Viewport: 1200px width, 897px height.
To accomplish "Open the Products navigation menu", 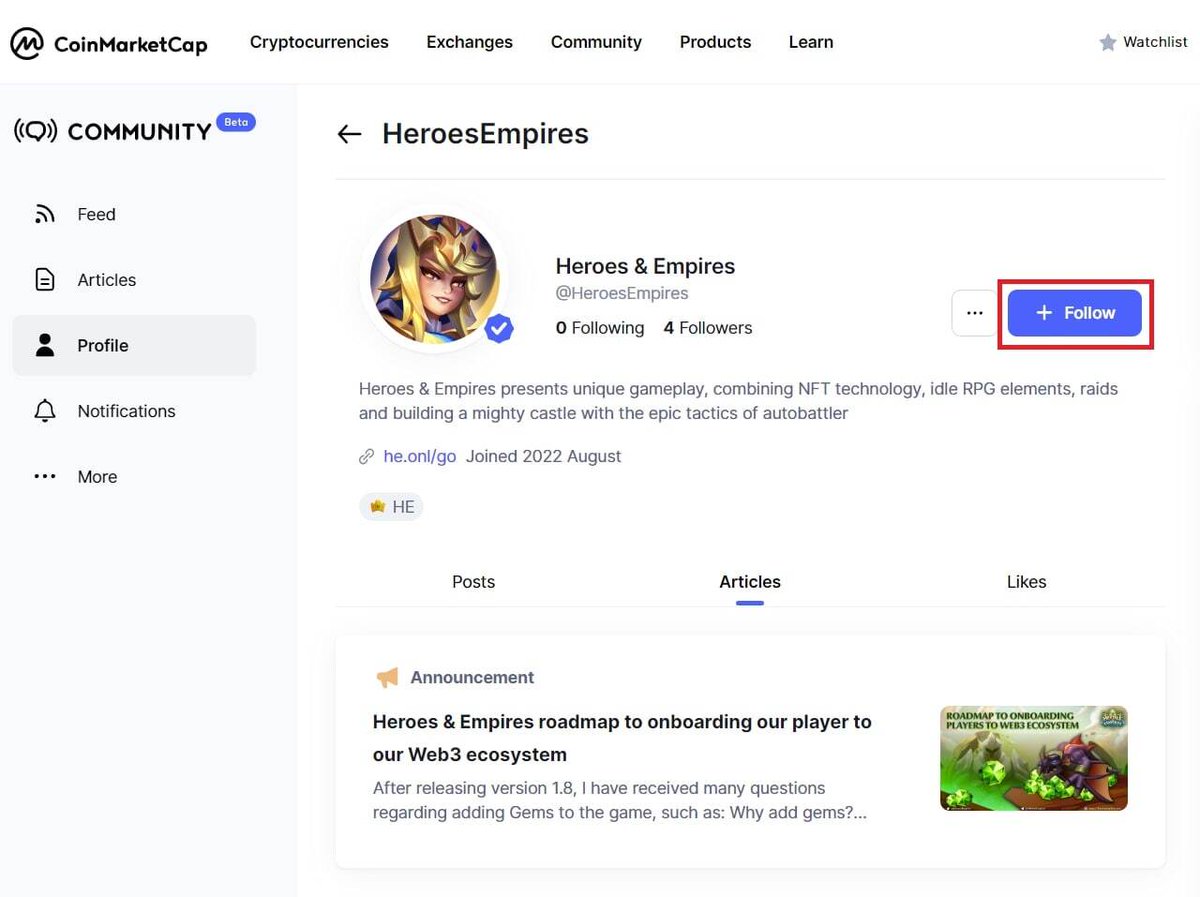I will click(715, 42).
